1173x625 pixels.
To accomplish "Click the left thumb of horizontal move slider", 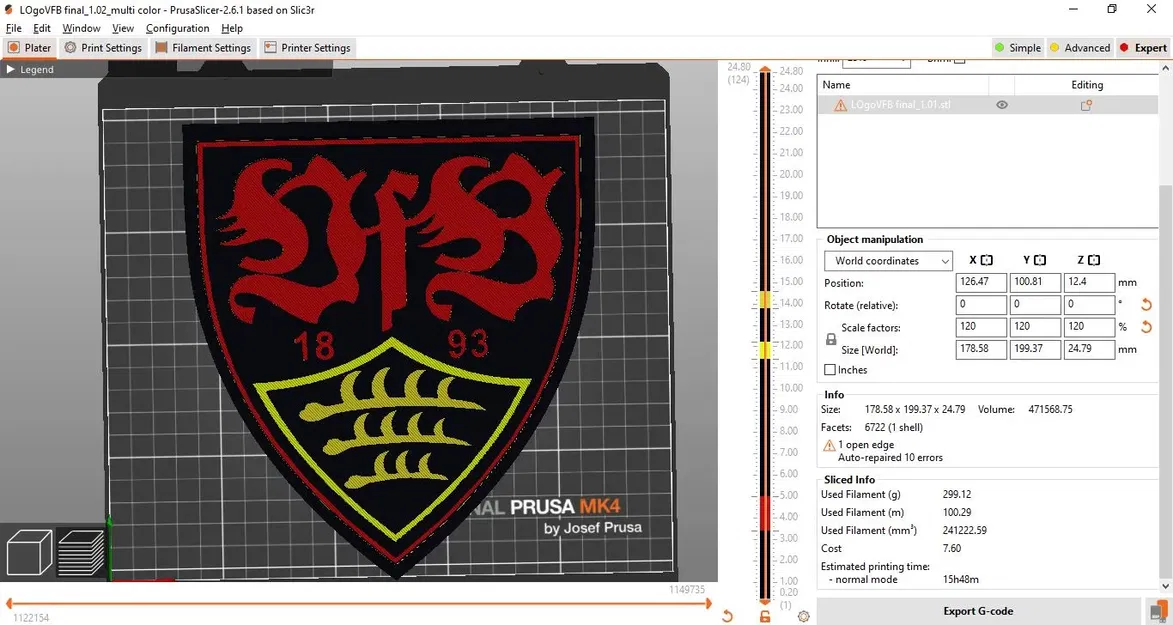I will (x=9, y=603).
